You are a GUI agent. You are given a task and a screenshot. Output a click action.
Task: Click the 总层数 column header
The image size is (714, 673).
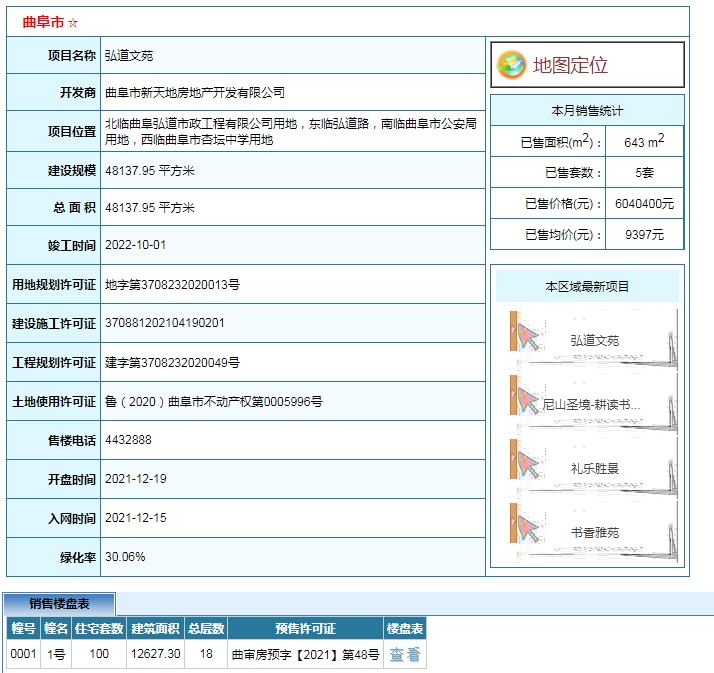(206, 628)
